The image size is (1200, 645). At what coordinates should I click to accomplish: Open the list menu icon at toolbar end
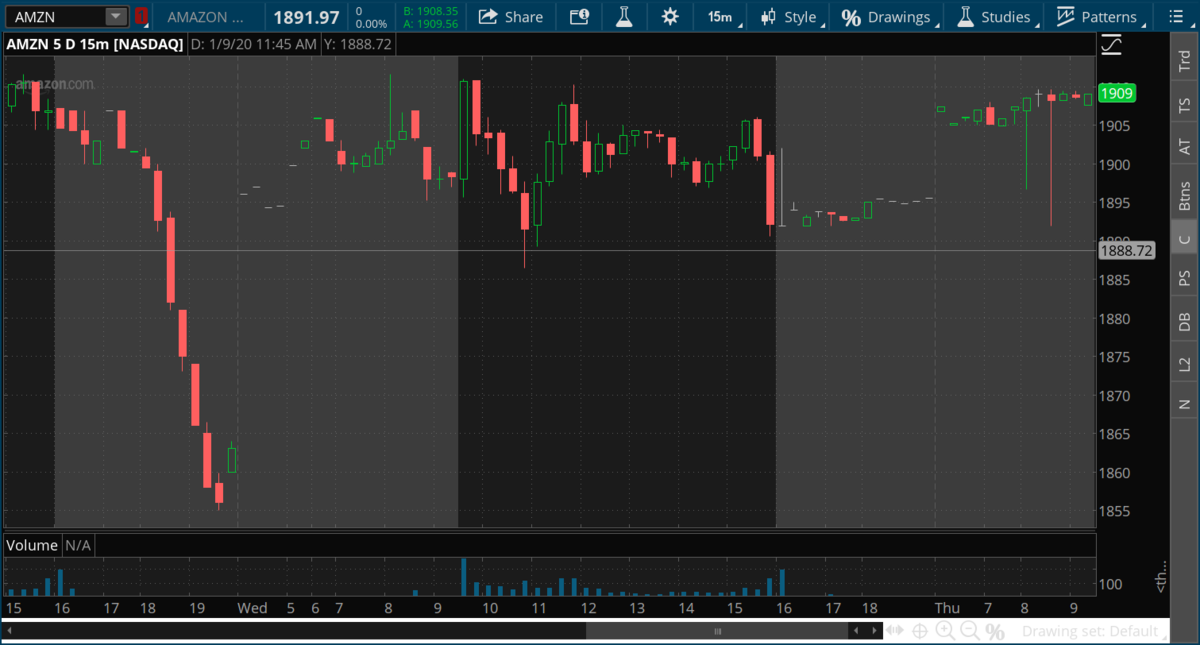point(1176,16)
